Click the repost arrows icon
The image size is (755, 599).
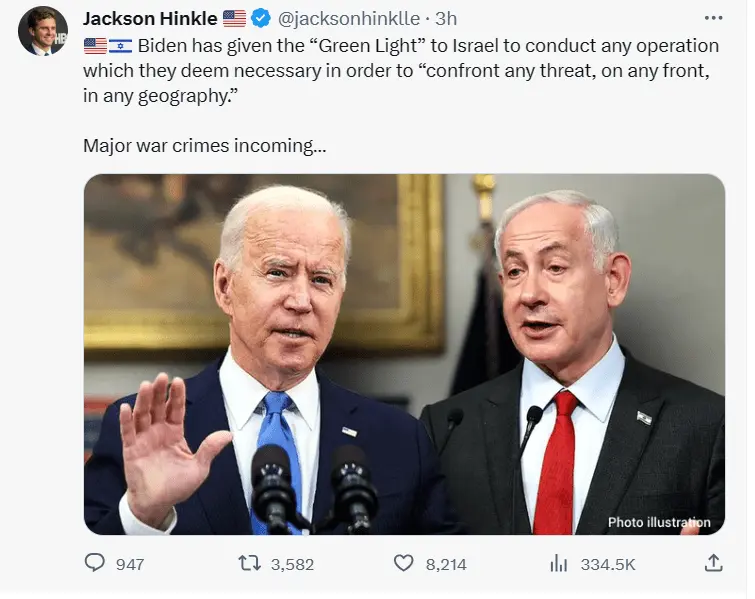click(250, 563)
